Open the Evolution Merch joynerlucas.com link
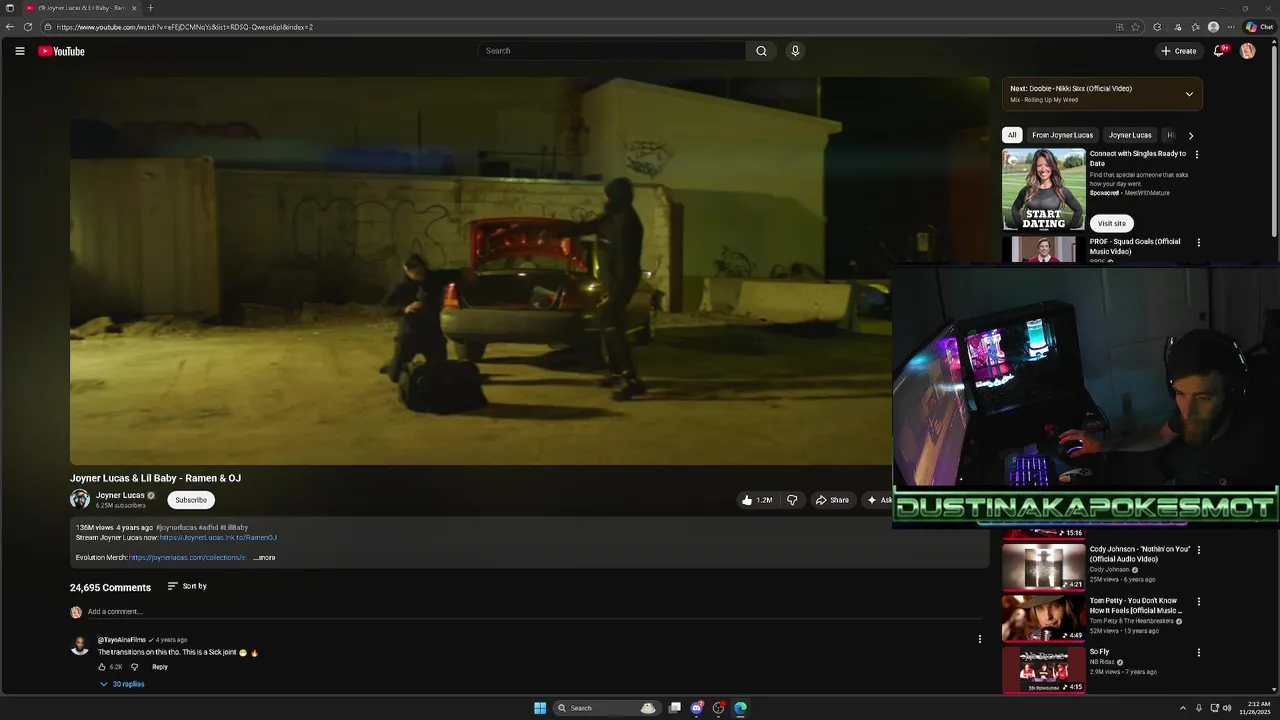This screenshot has height=720, width=1280. [x=187, y=558]
